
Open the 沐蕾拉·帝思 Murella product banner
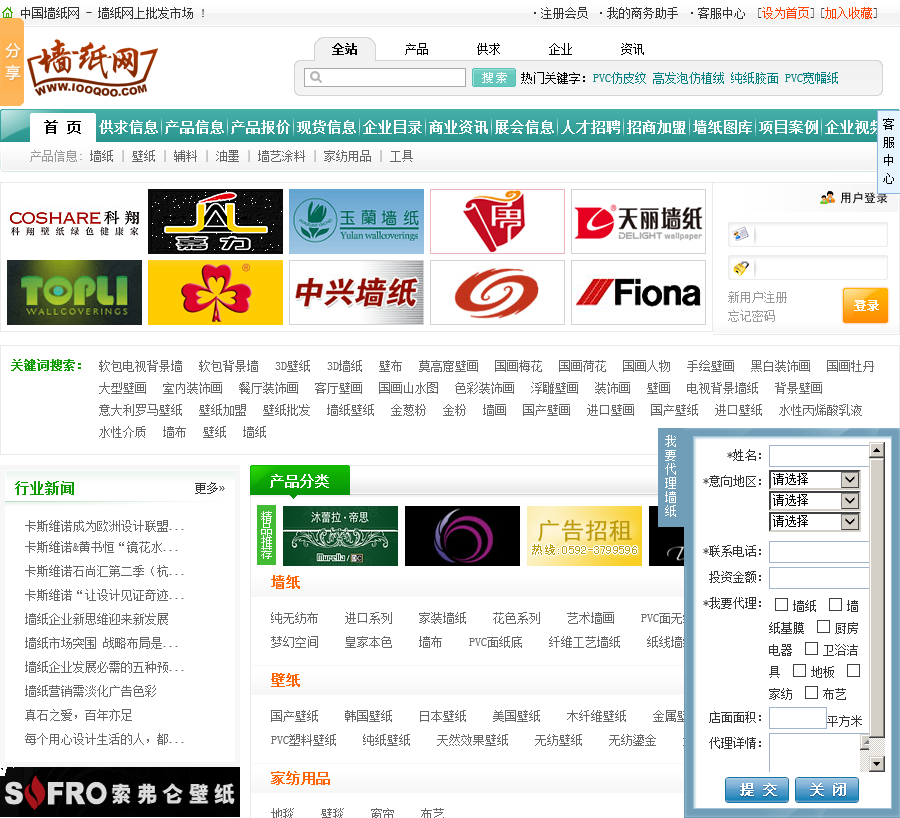(x=340, y=536)
